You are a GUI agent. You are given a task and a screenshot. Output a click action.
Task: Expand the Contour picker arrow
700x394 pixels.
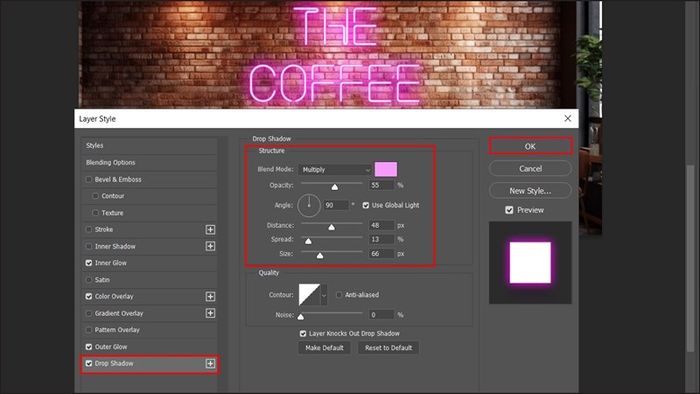[324, 295]
